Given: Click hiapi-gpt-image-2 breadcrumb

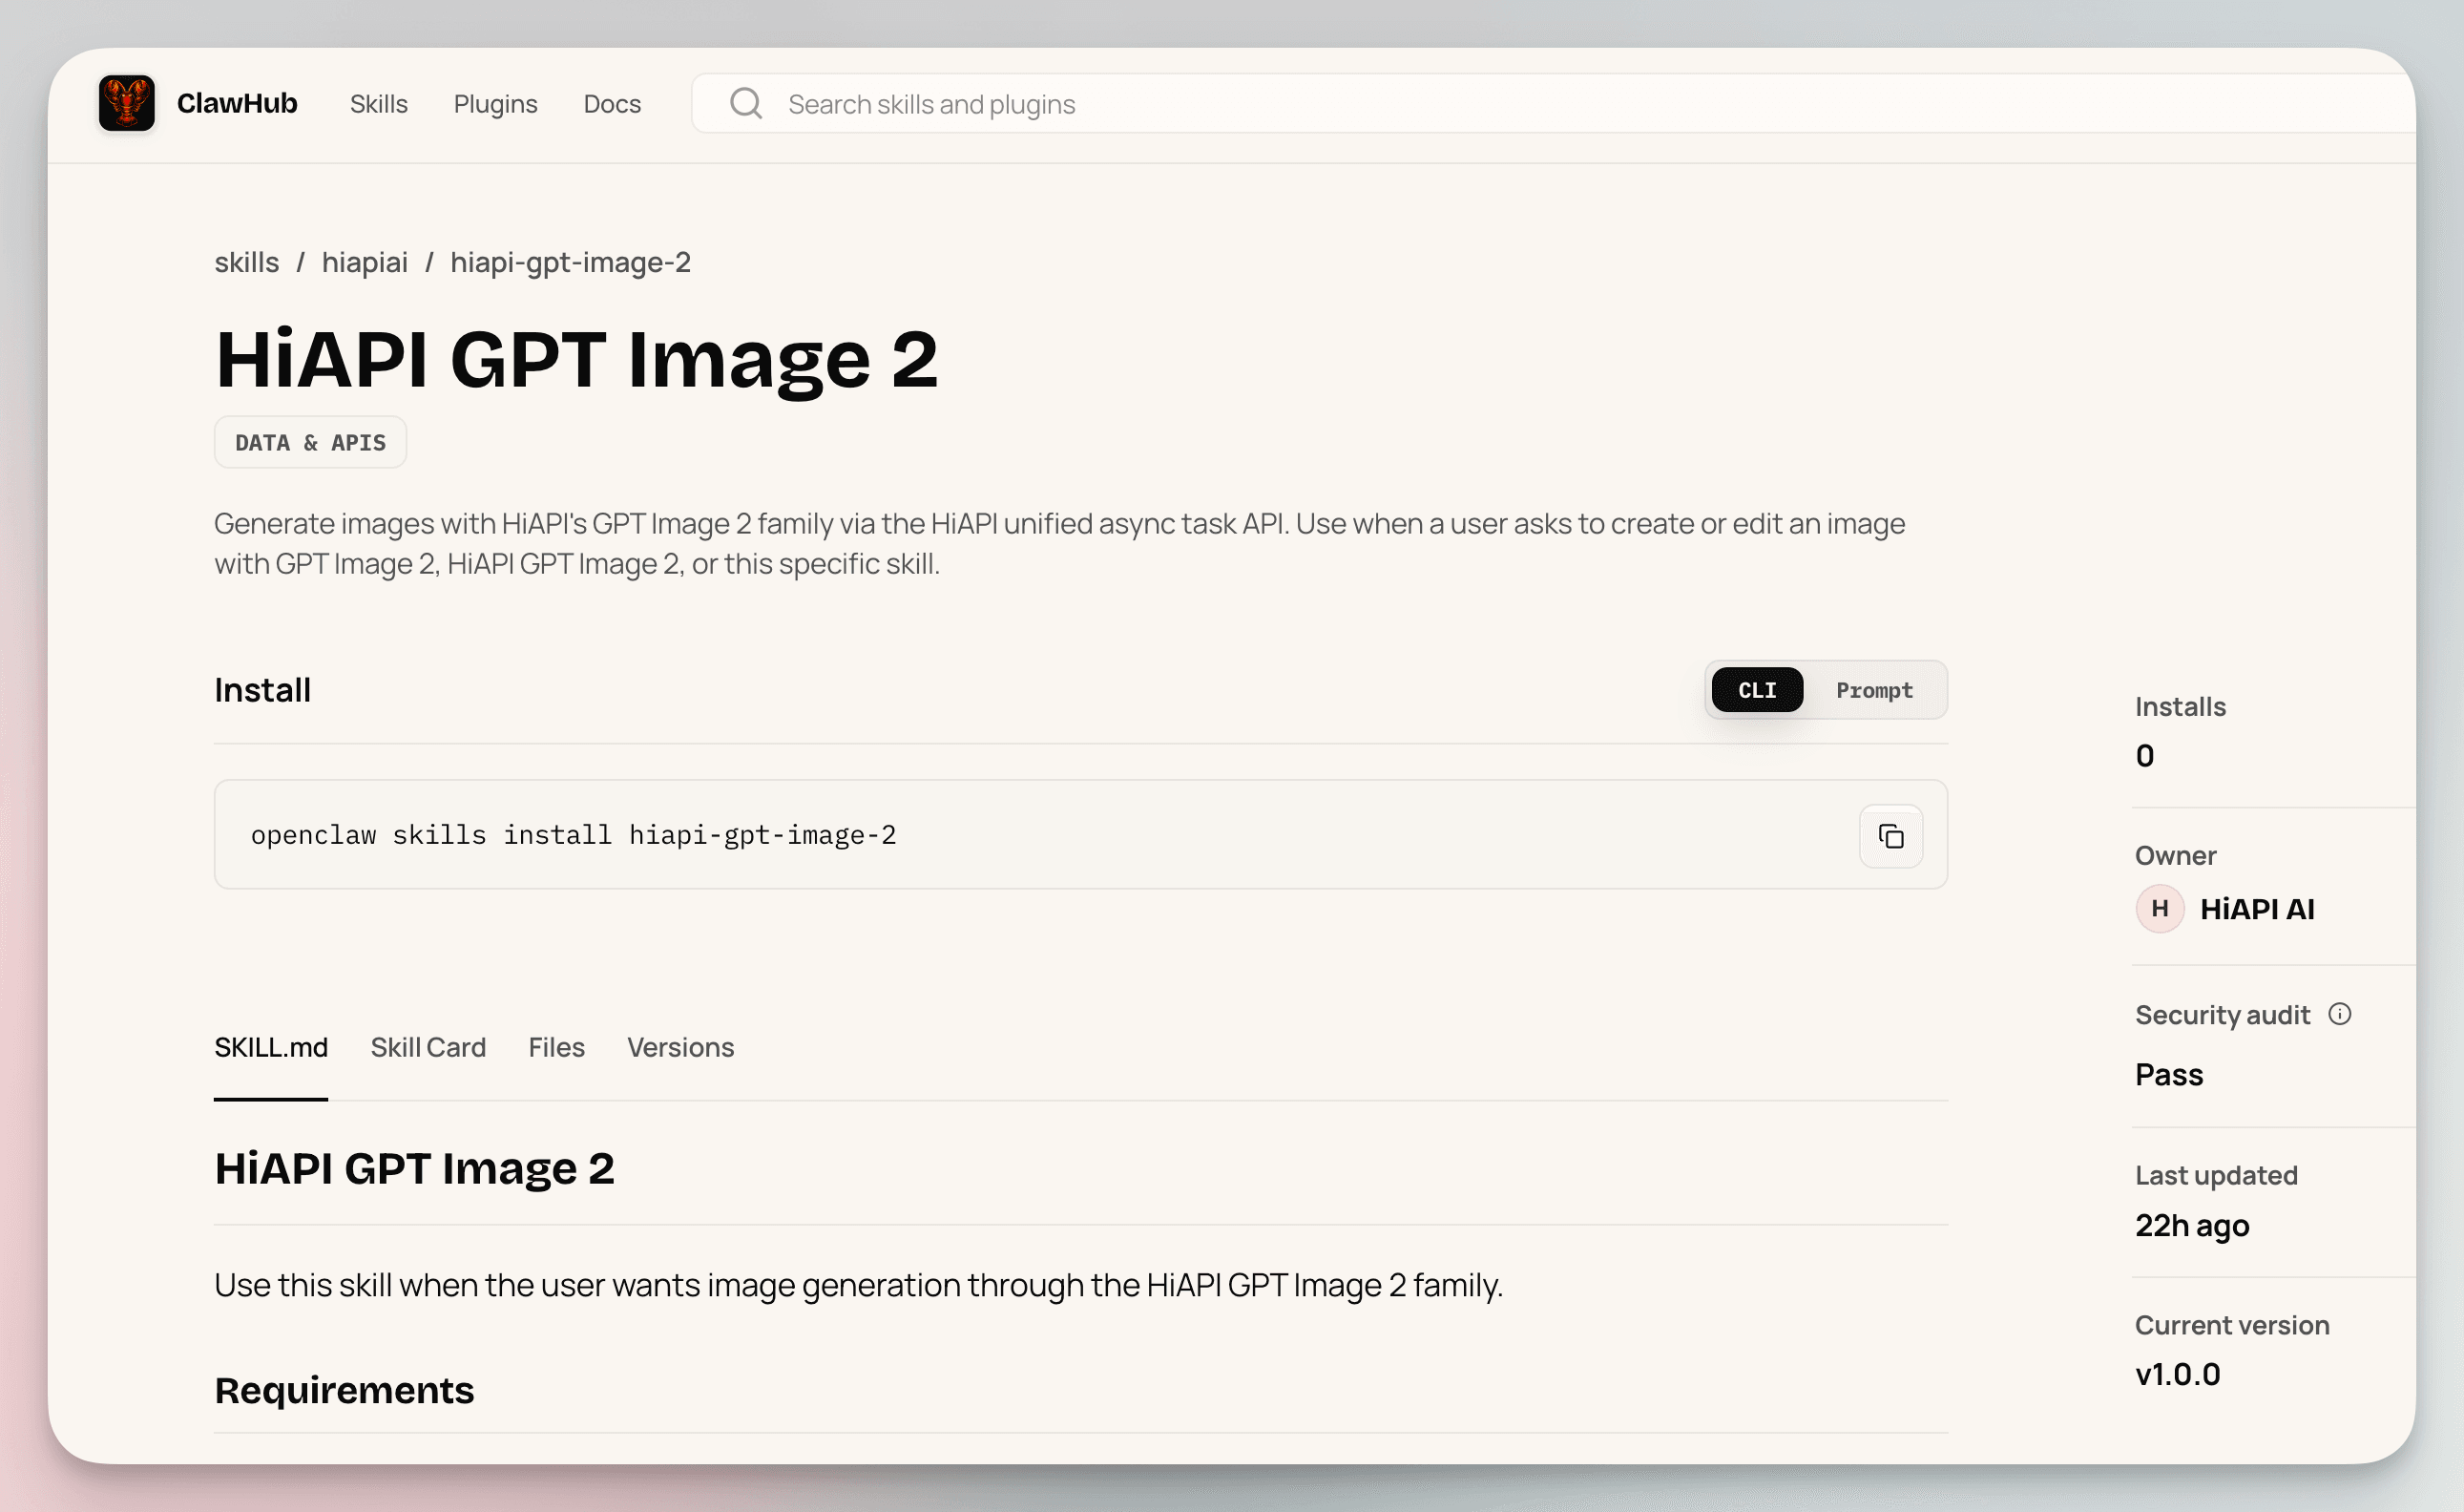Looking at the screenshot, I should (570, 262).
